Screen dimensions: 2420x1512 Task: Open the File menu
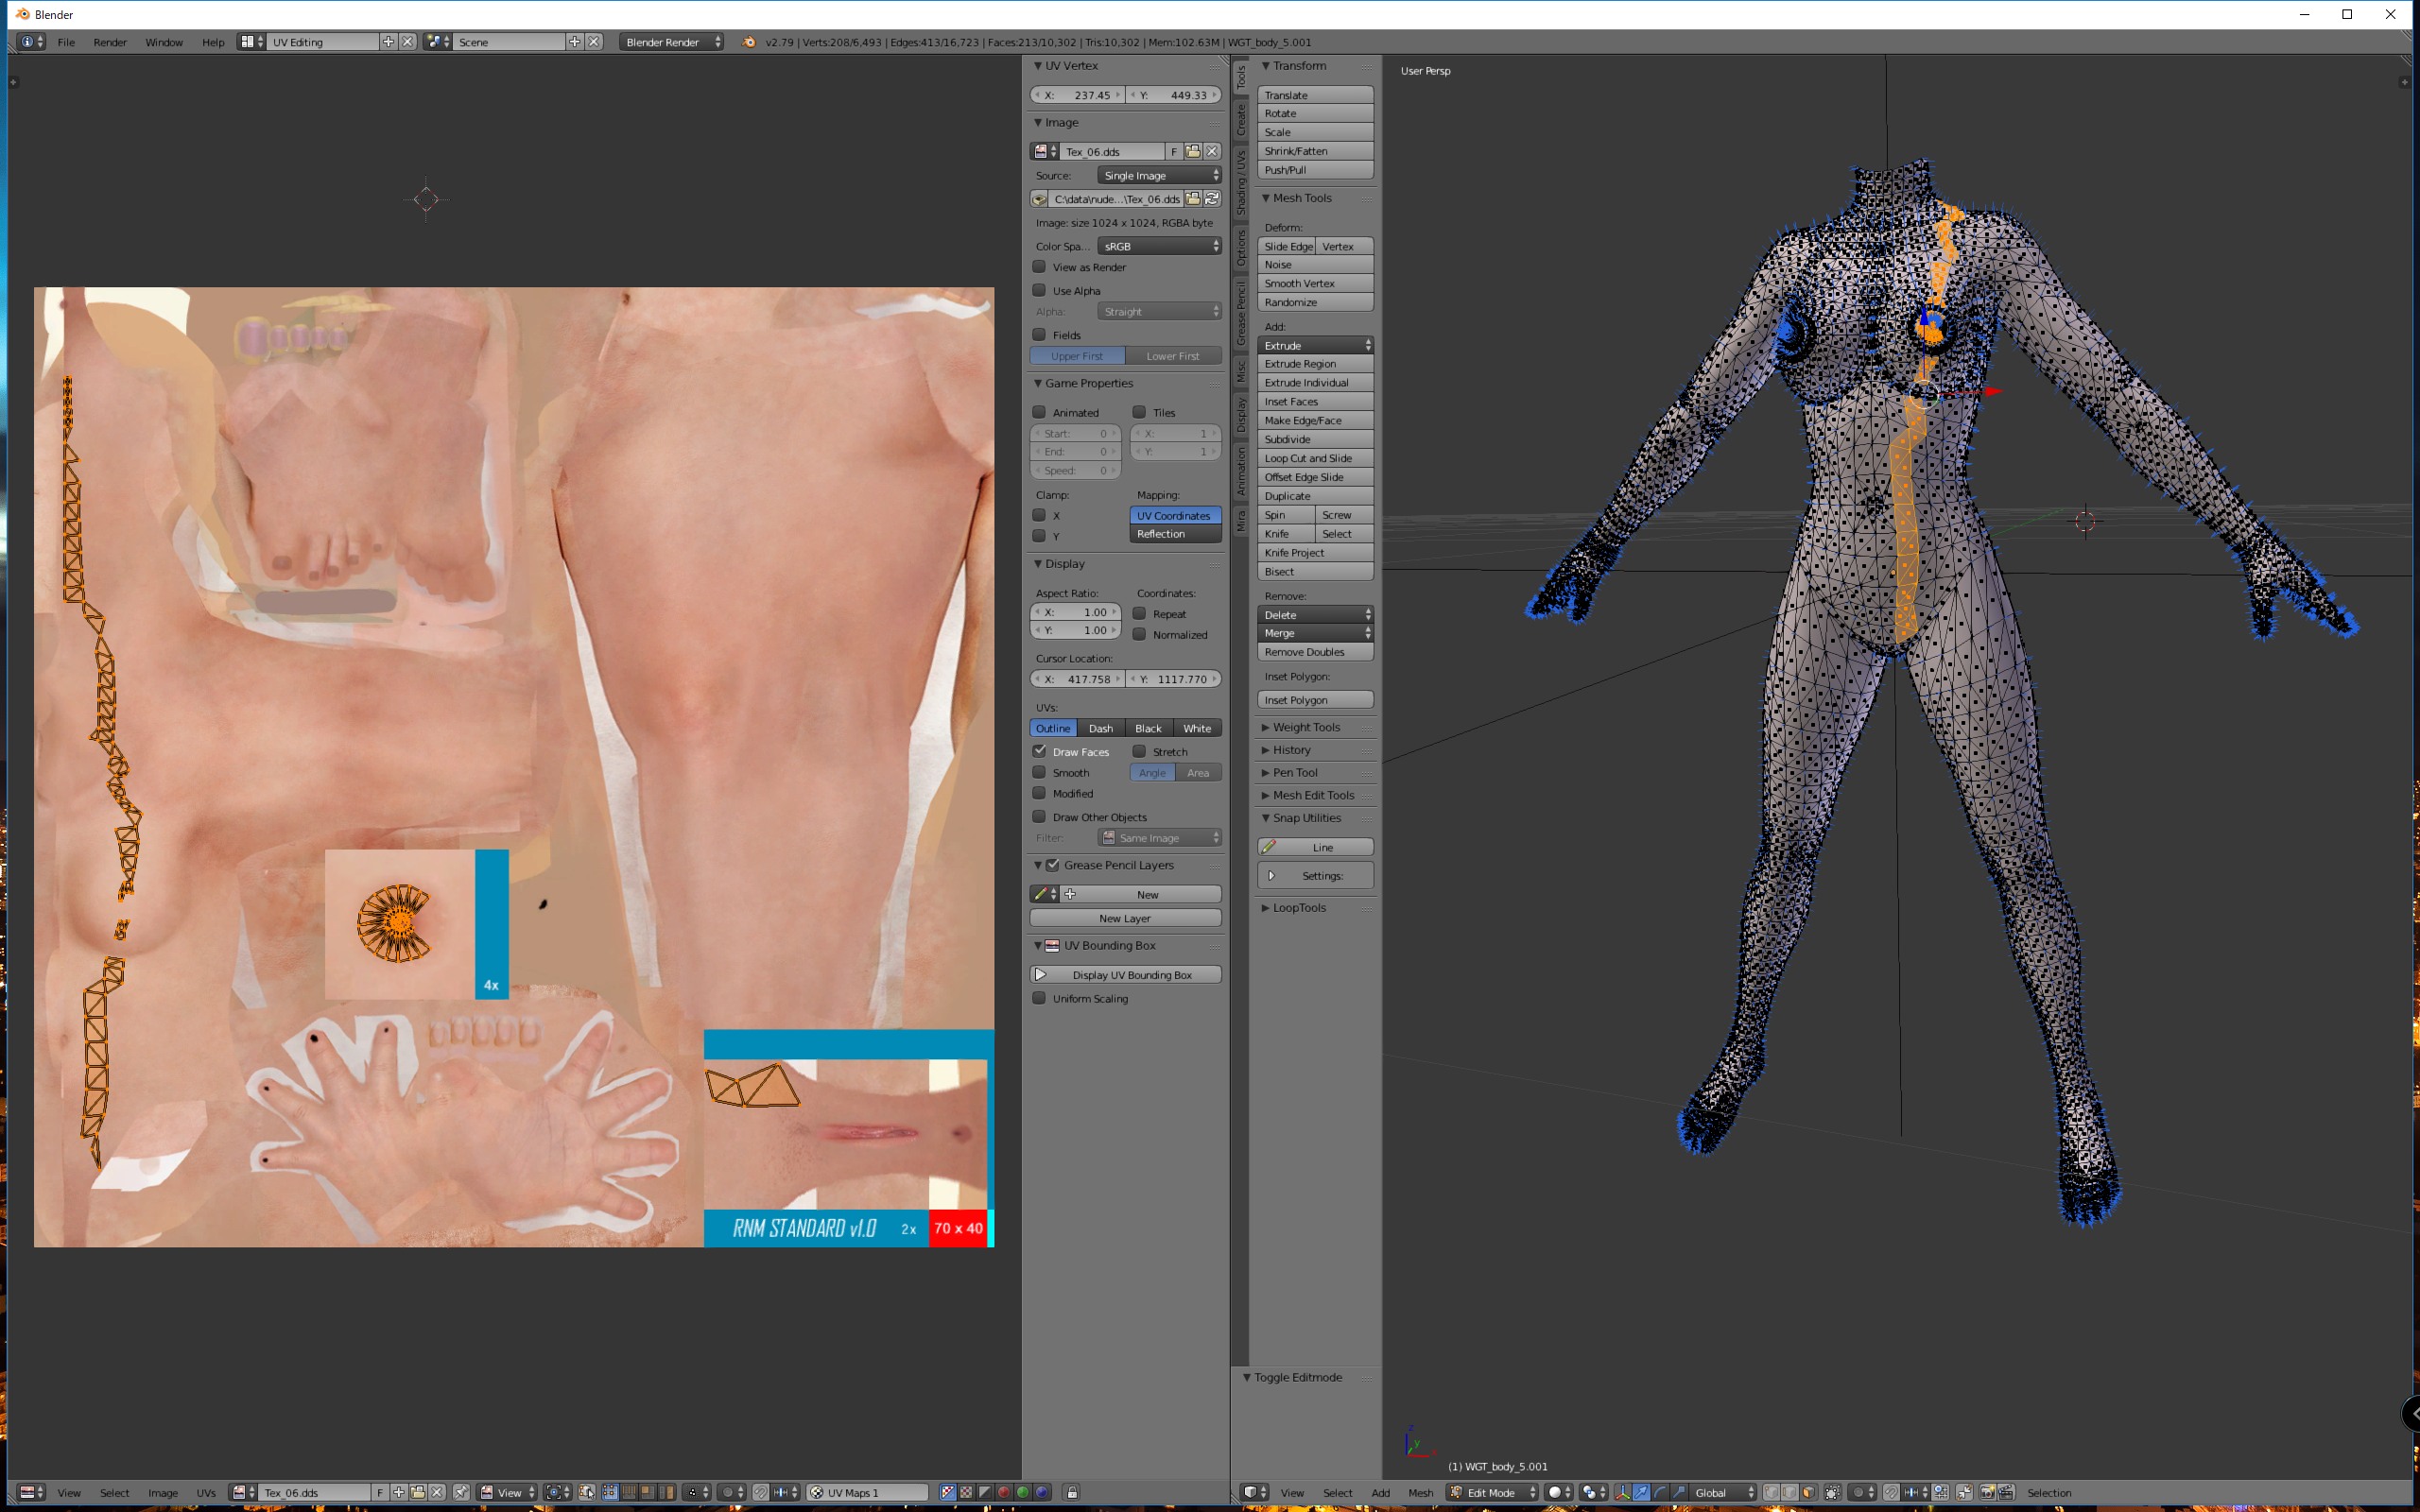(66, 42)
